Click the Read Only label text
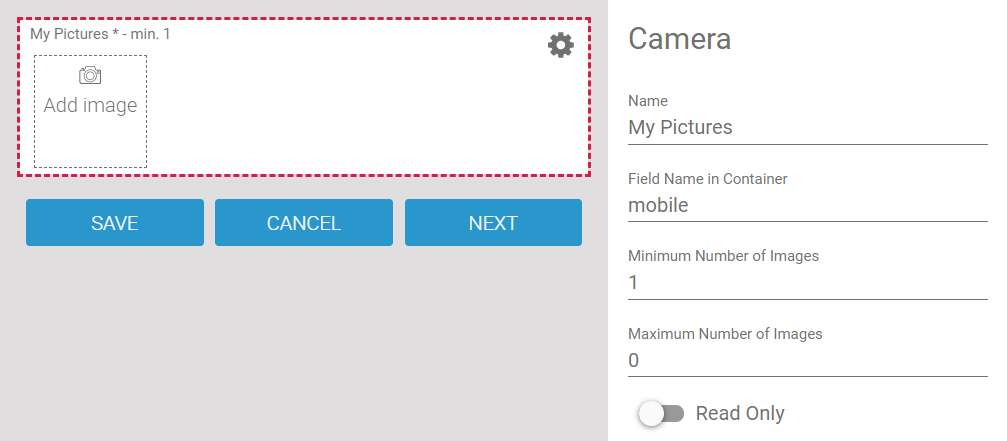Viewport: 1007px width, 441px height. (740, 413)
